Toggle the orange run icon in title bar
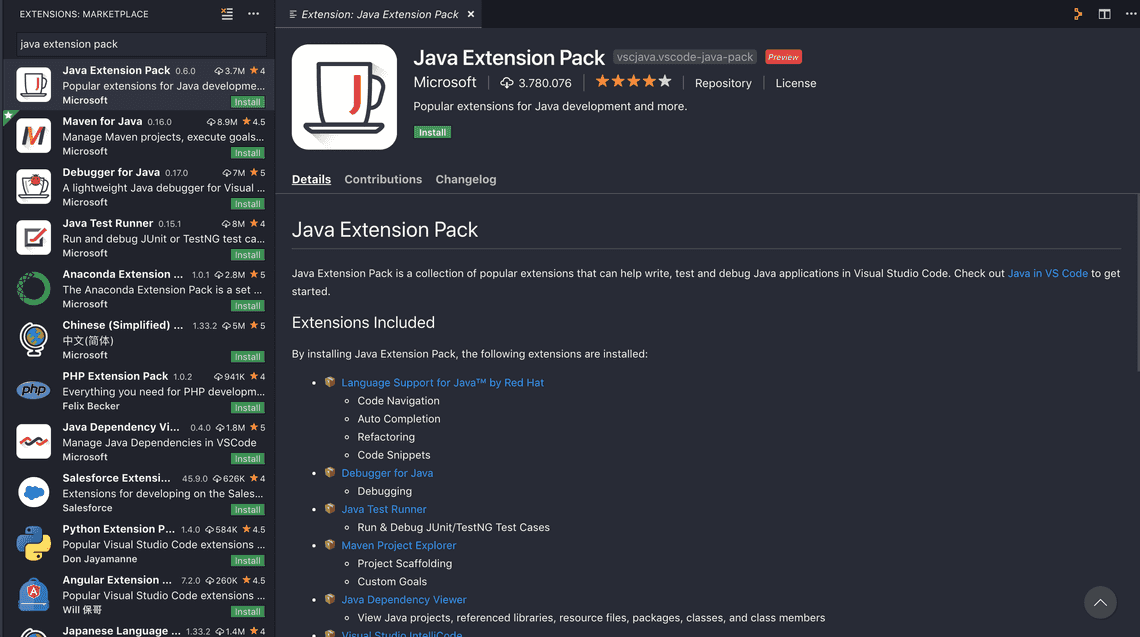This screenshot has height=637, width=1140. [x=1077, y=14]
